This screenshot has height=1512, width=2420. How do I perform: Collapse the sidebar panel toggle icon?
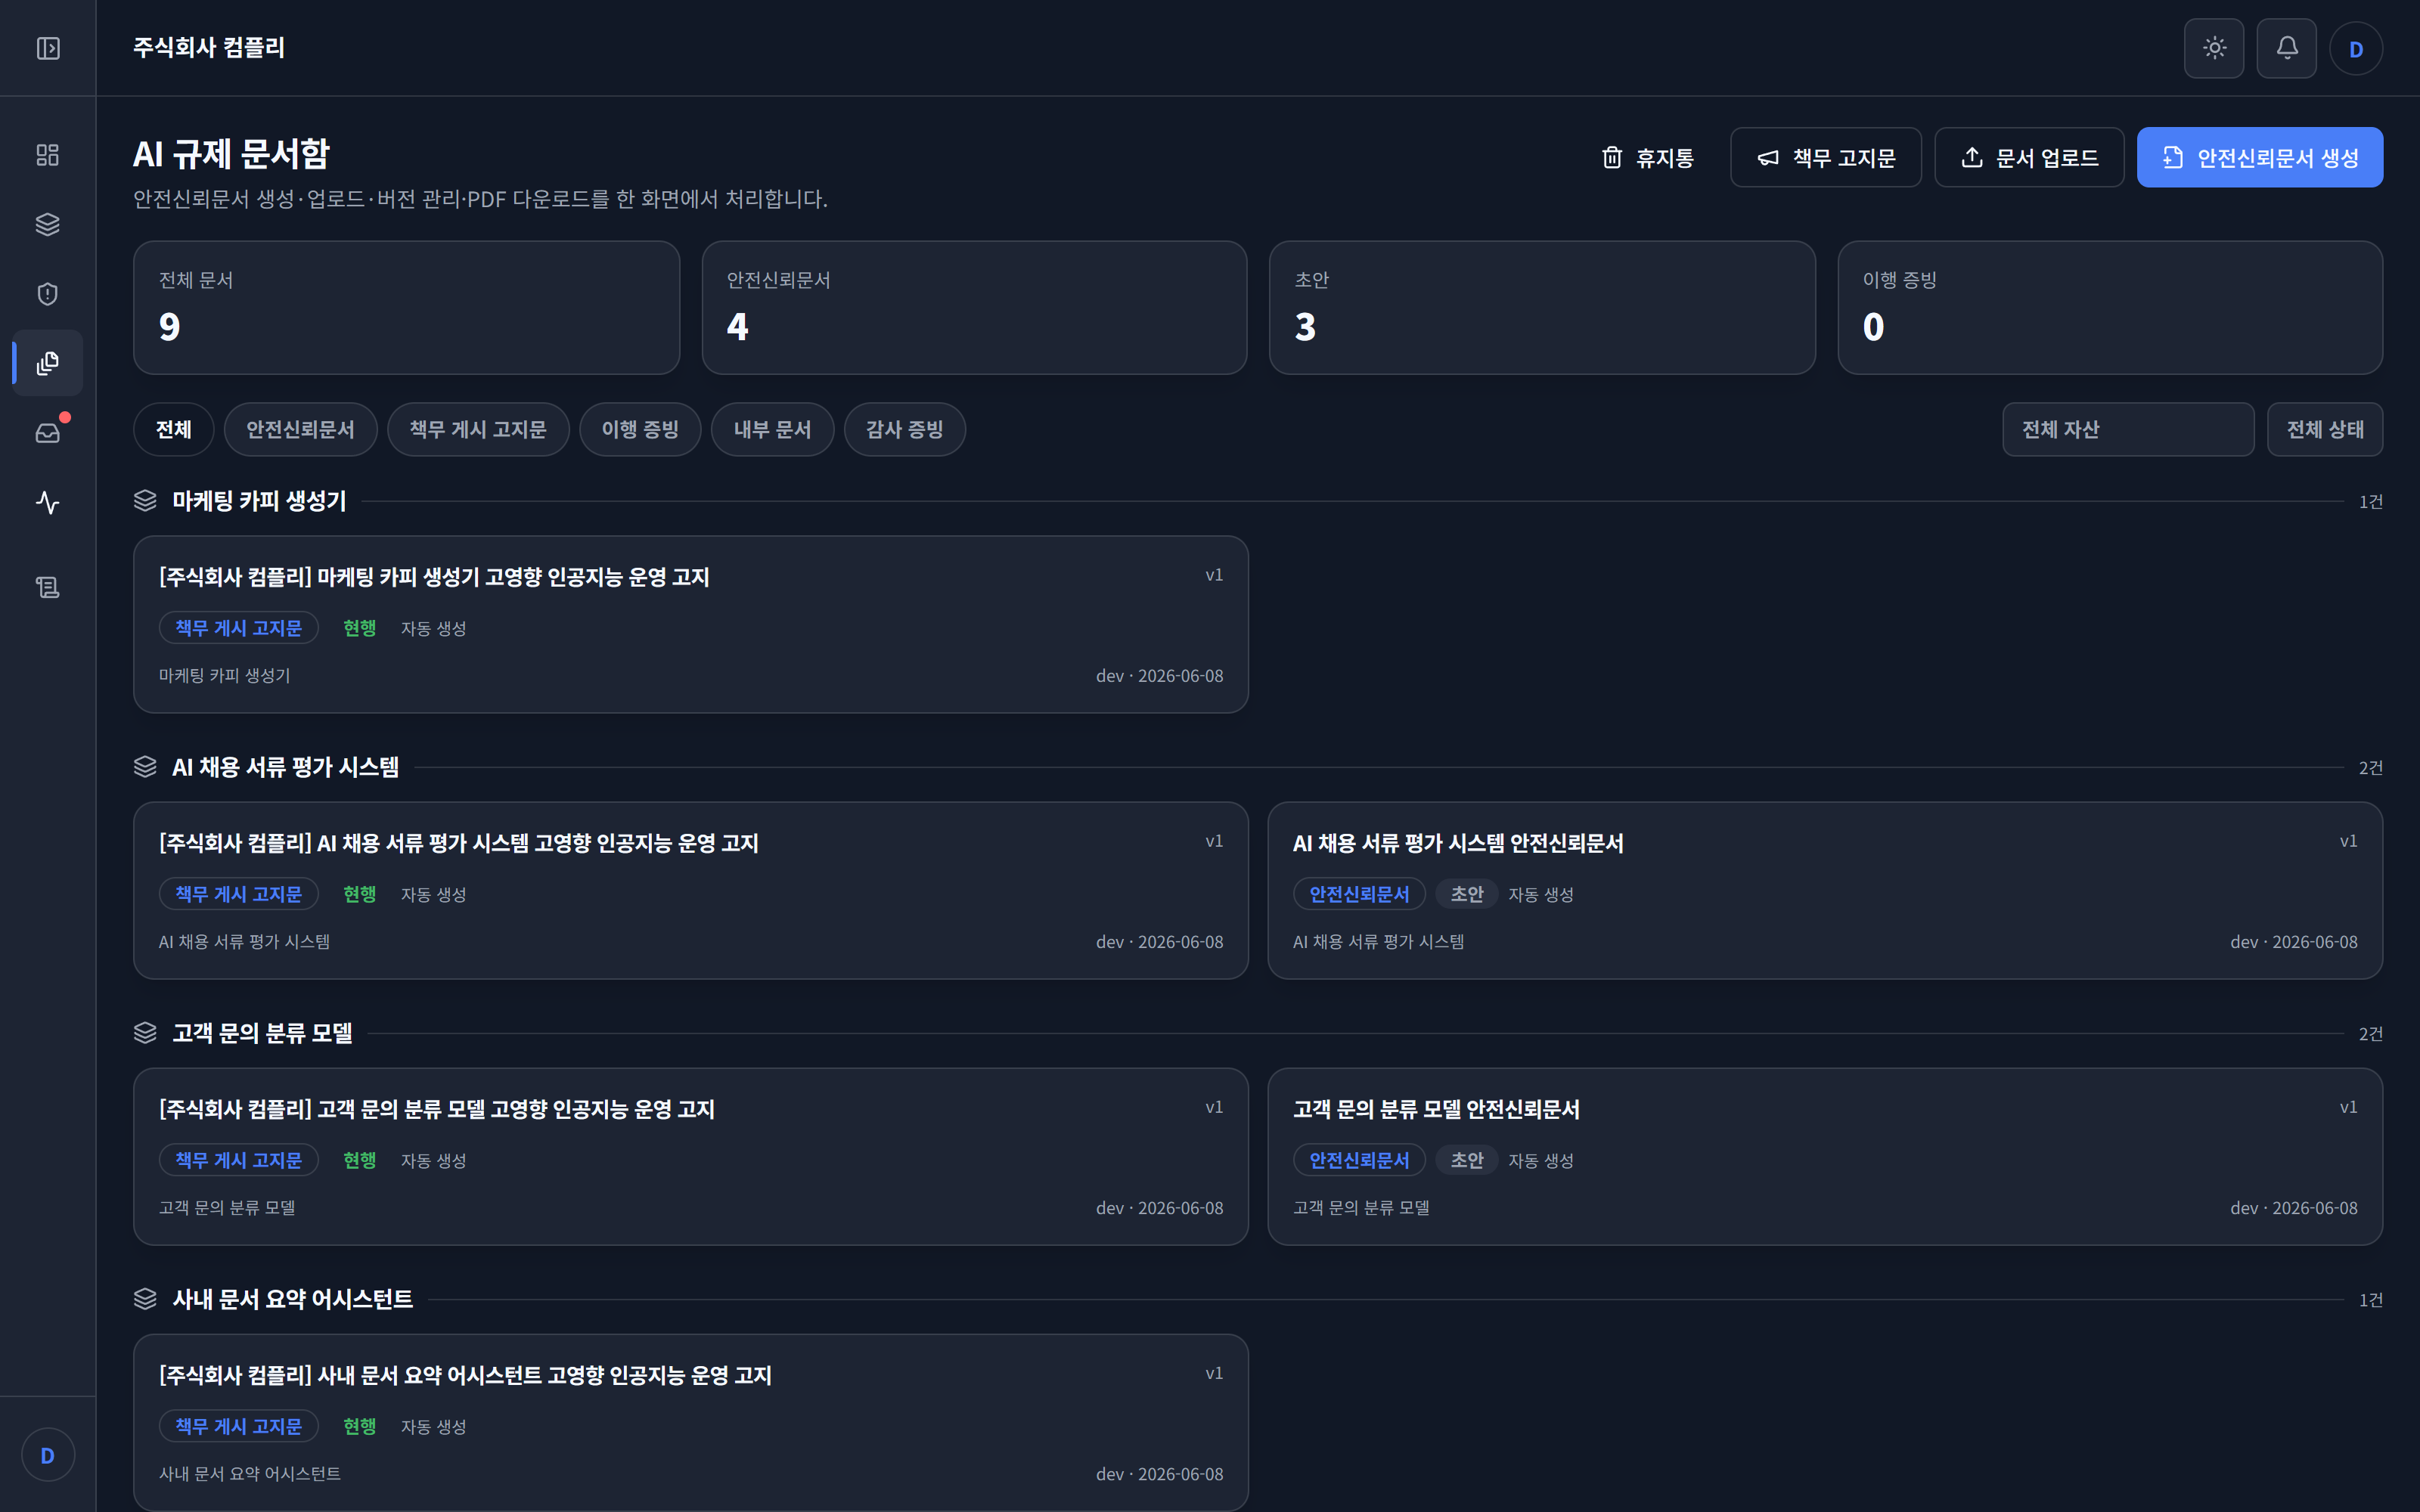coord(48,48)
